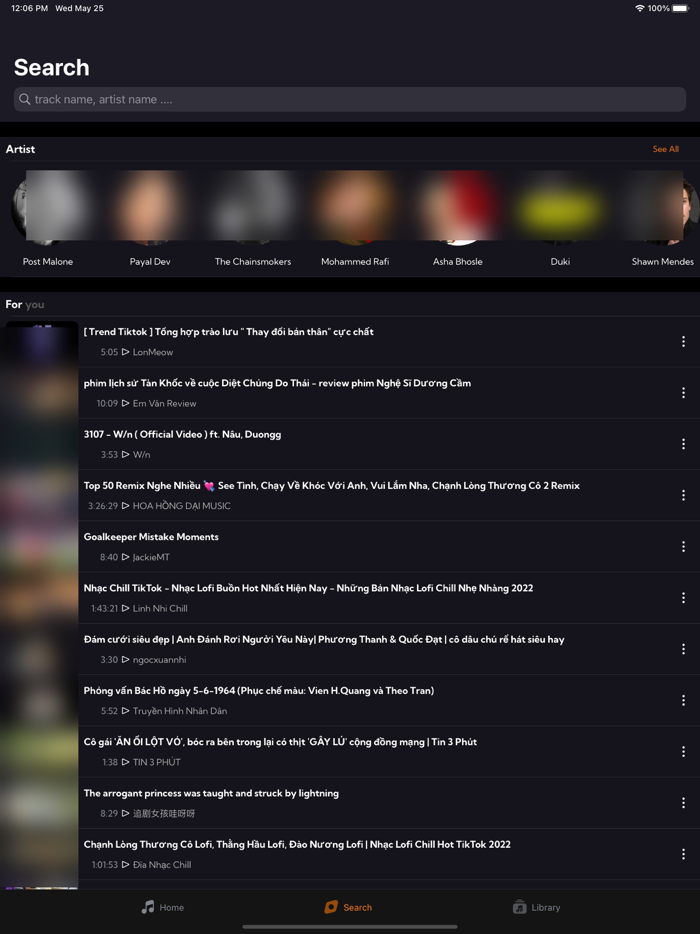
Task: Open The Chainsmokers artist avatar
Action: [x=253, y=208]
